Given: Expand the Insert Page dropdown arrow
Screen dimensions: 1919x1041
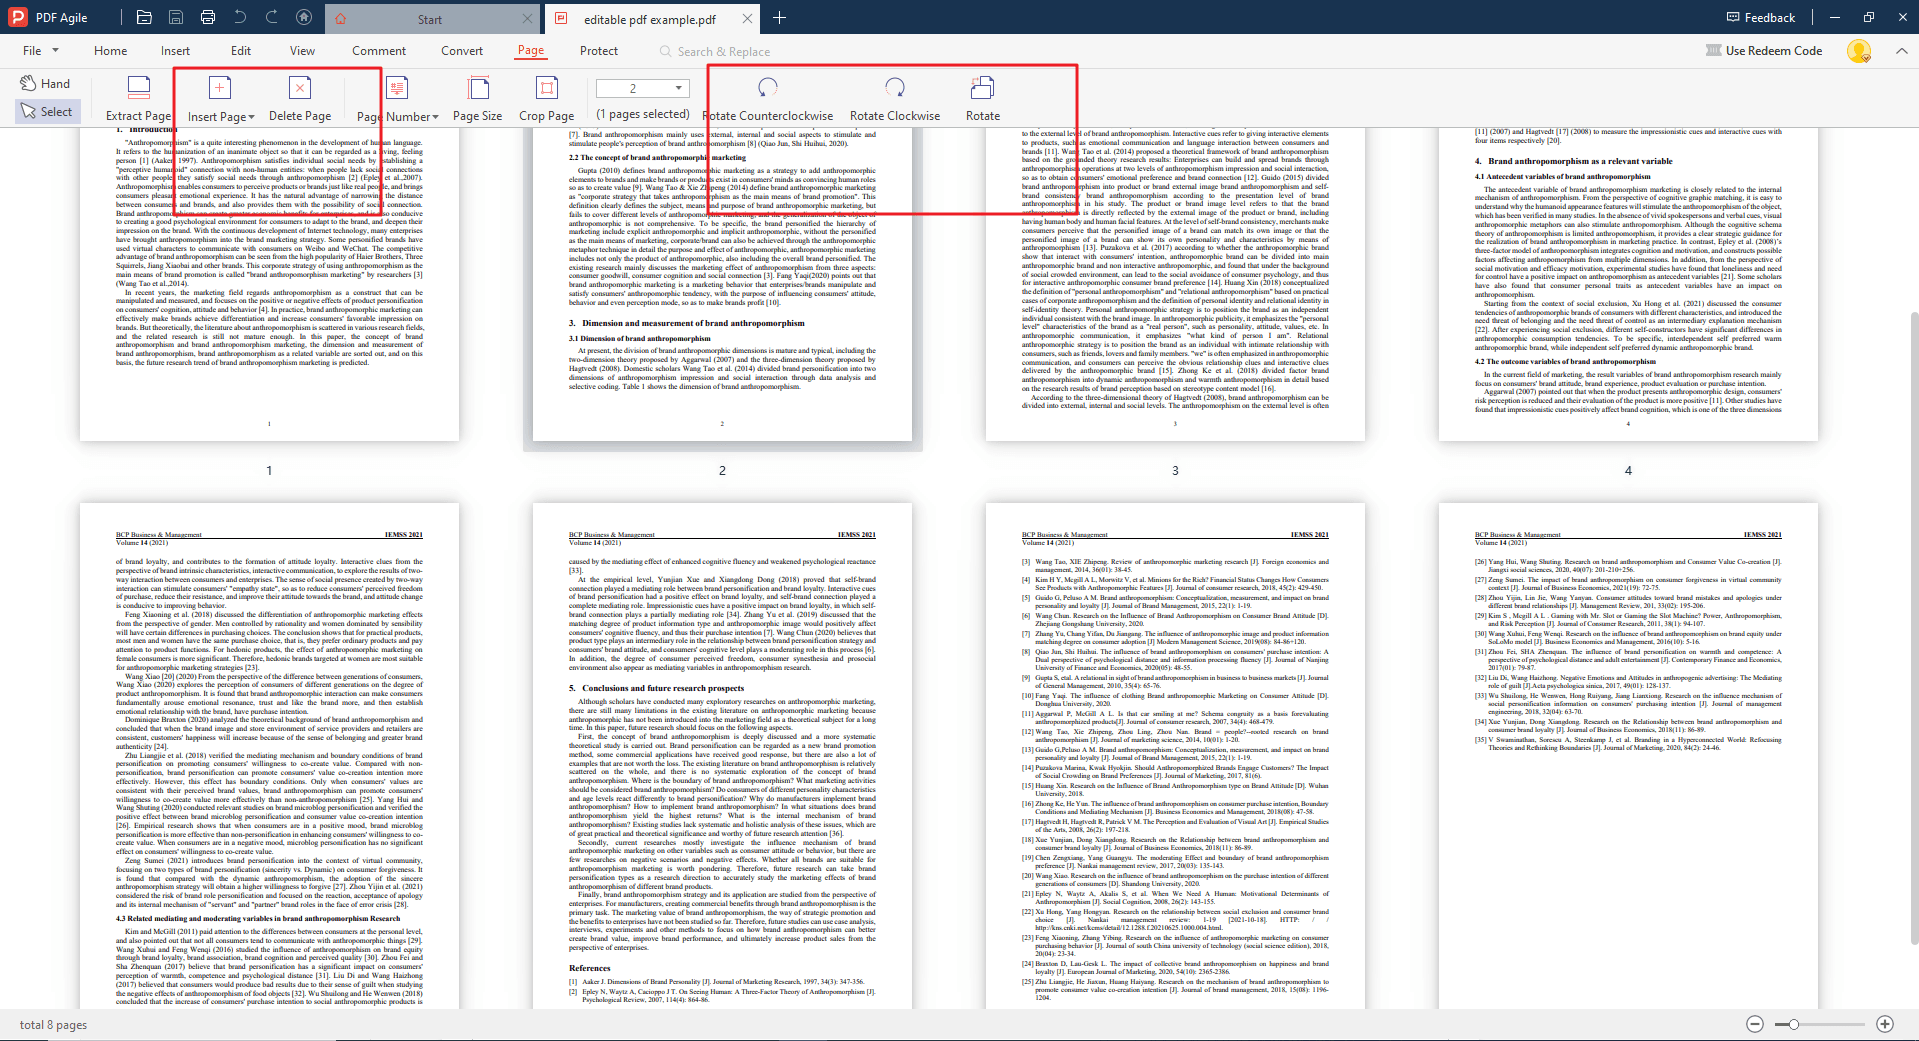Looking at the screenshot, I should [252, 117].
